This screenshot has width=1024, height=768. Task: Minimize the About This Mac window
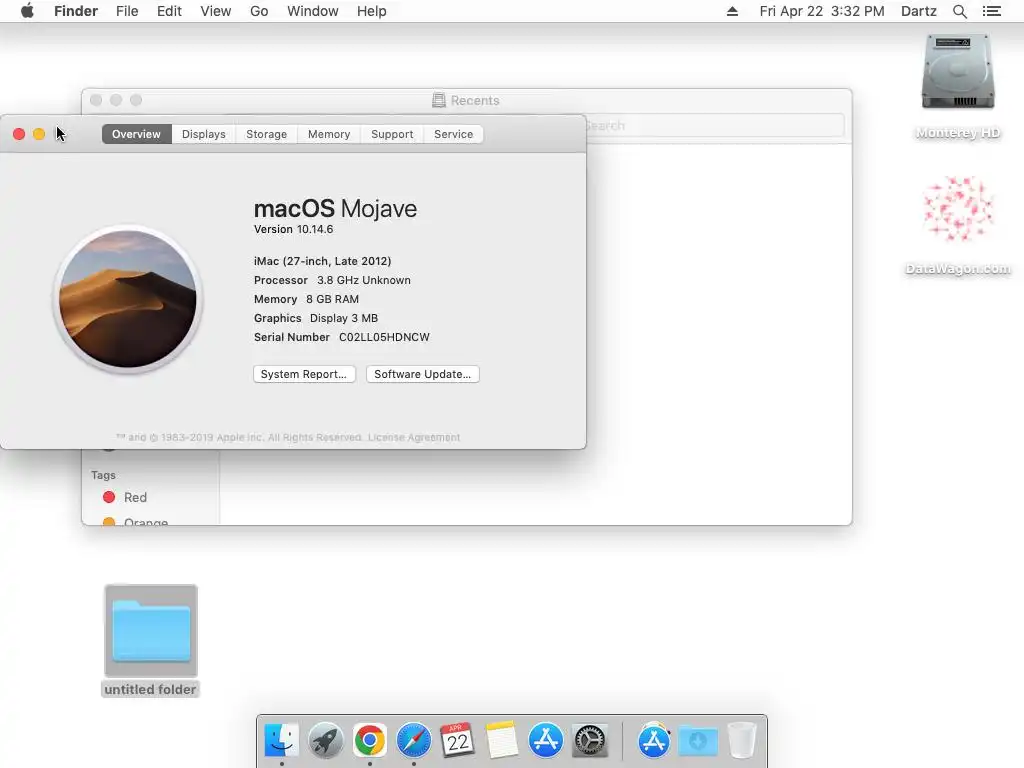39,134
